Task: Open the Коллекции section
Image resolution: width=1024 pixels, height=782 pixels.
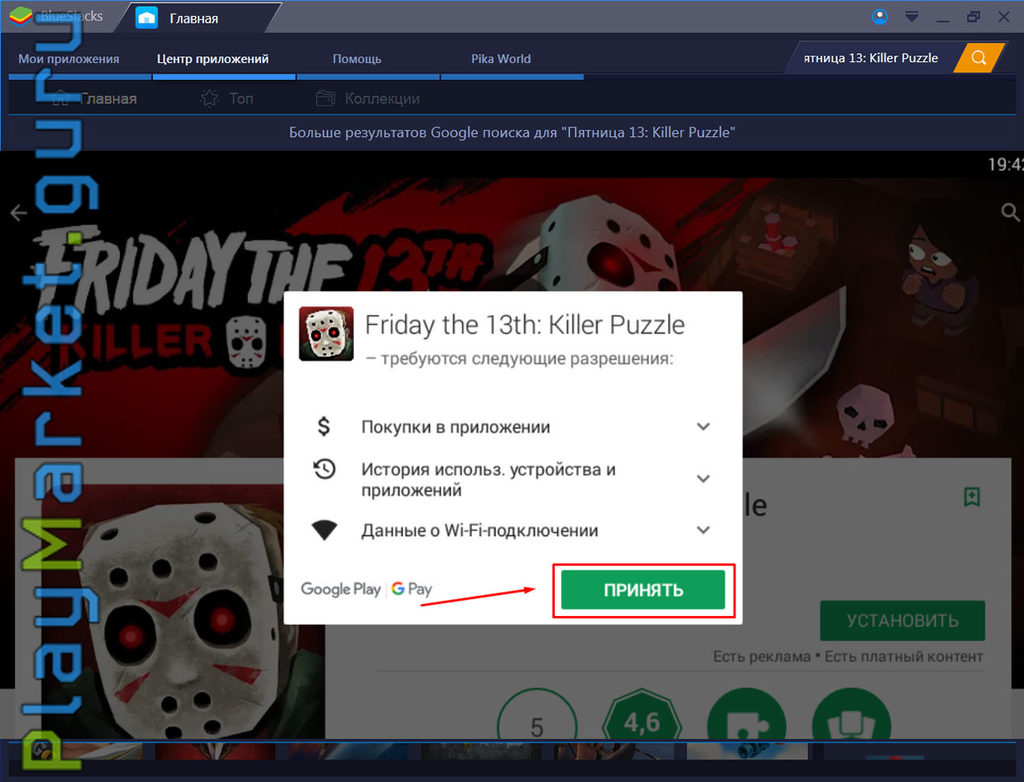Action: (368, 98)
